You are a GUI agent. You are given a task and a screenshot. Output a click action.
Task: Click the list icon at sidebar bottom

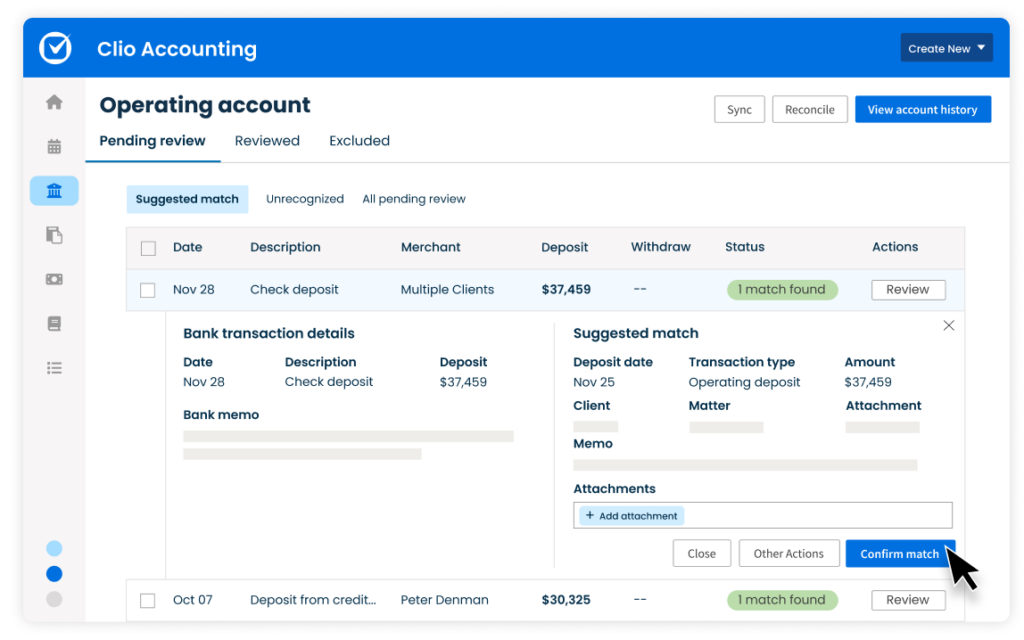(54, 367)
